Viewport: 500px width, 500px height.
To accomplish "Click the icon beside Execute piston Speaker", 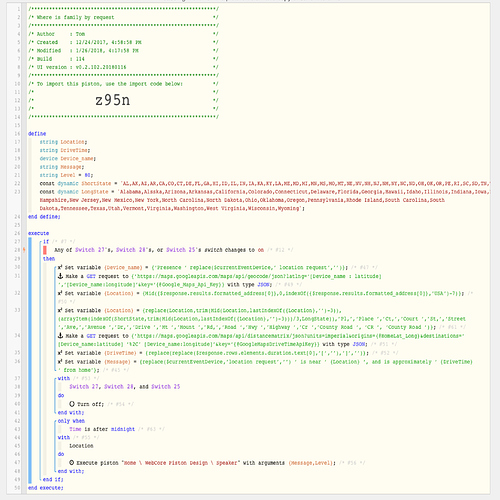I will coord(72,463).
